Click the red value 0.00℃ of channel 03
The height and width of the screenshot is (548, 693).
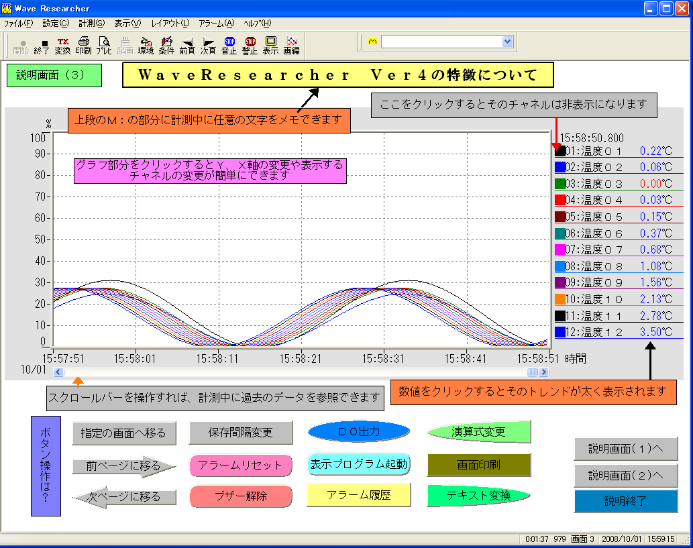656,183
